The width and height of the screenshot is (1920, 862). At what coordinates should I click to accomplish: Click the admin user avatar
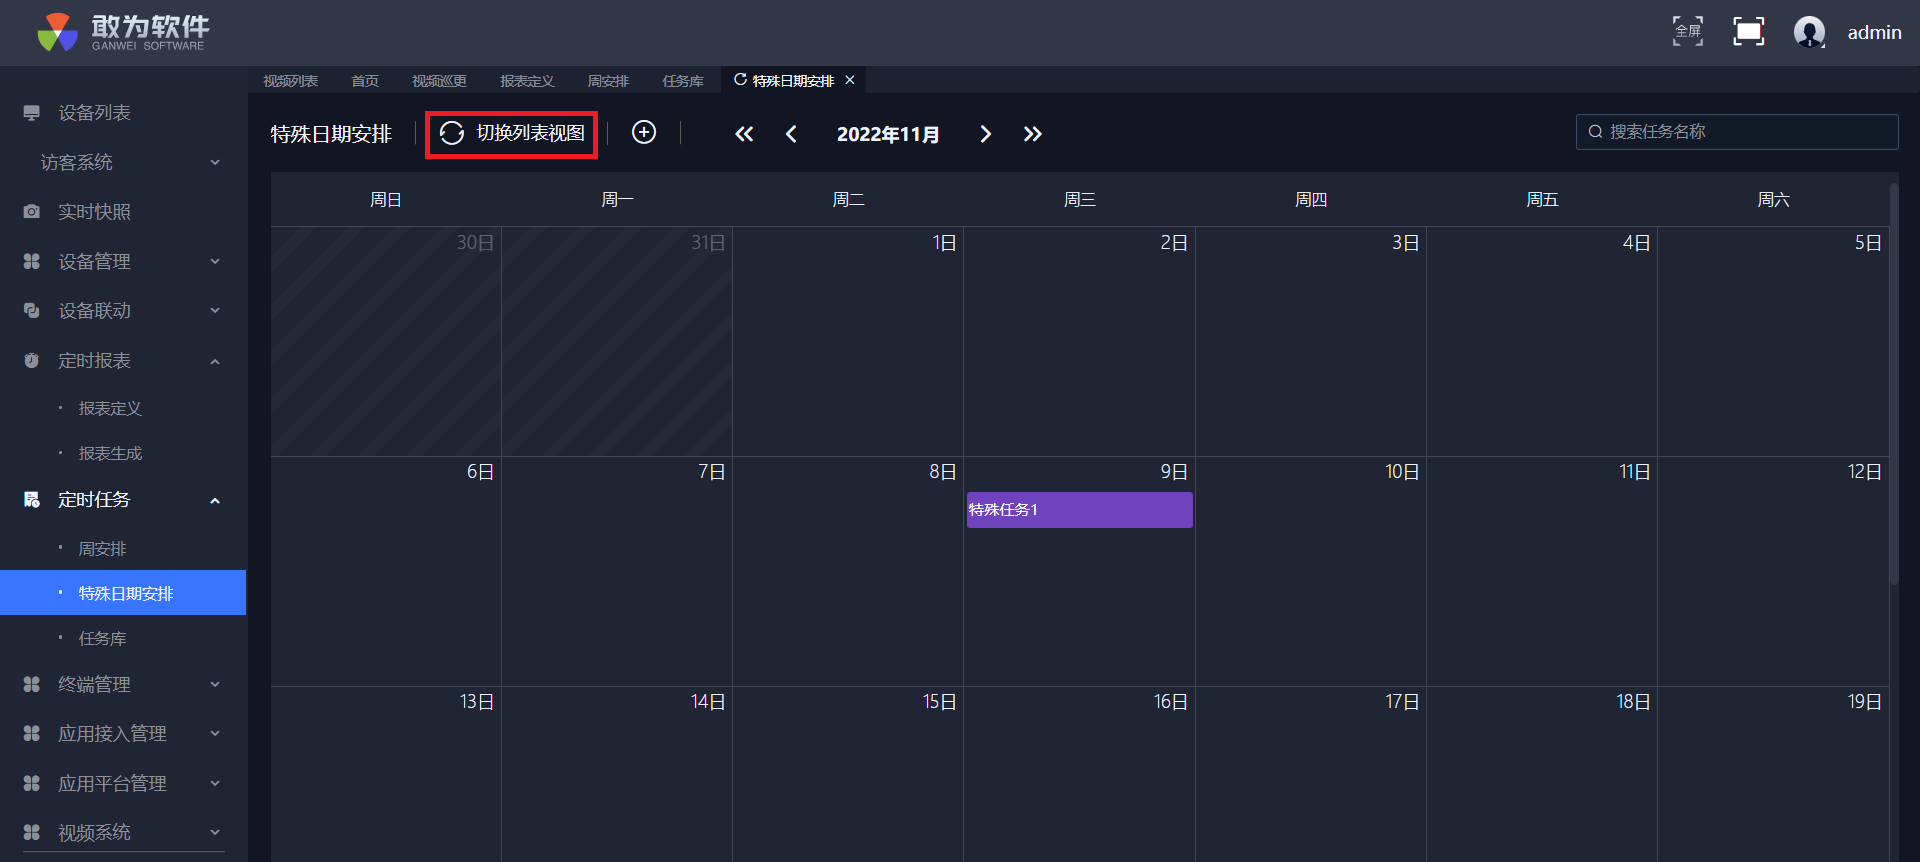(x=1809, y=32)
